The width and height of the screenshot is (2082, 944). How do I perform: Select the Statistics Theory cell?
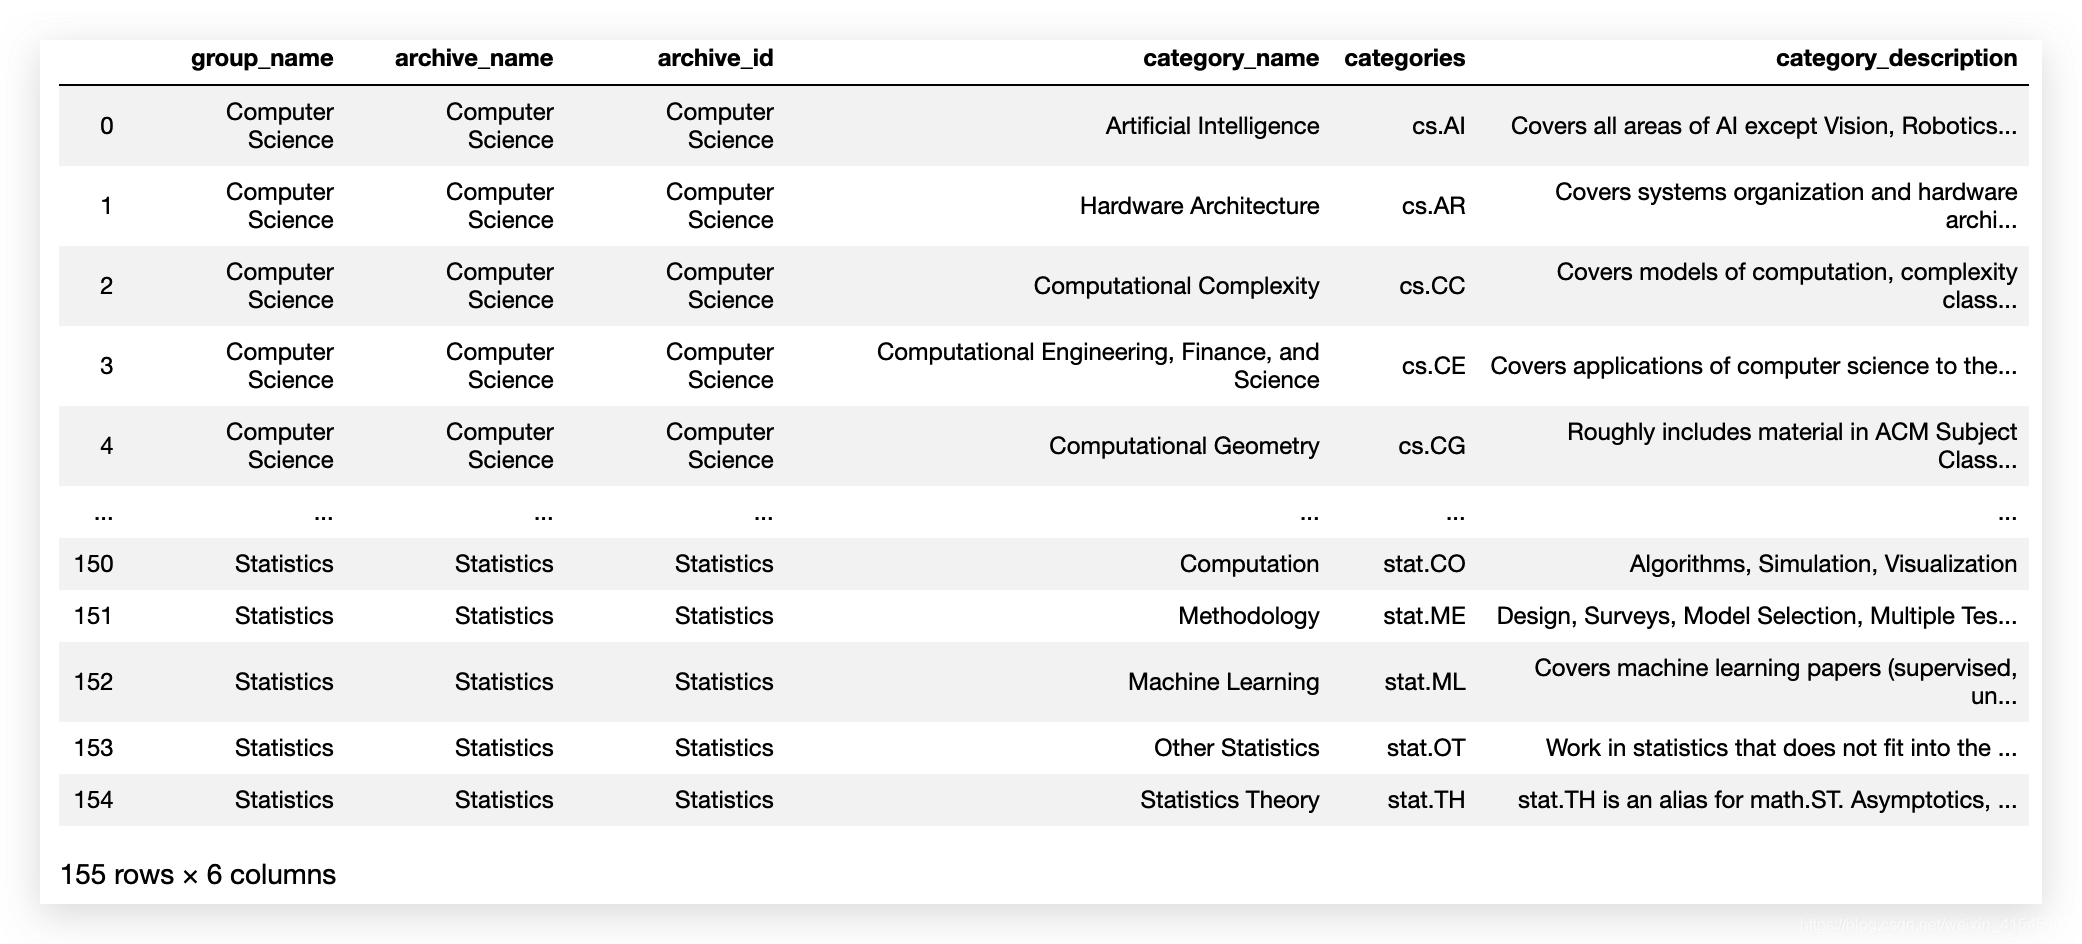[x=1230, y=800]
